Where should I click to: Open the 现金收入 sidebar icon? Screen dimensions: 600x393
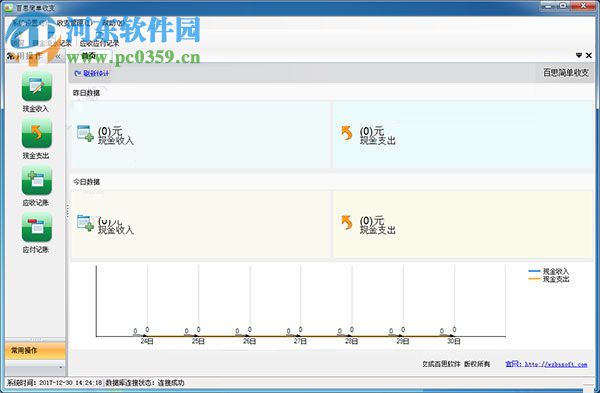pos(36,87)
